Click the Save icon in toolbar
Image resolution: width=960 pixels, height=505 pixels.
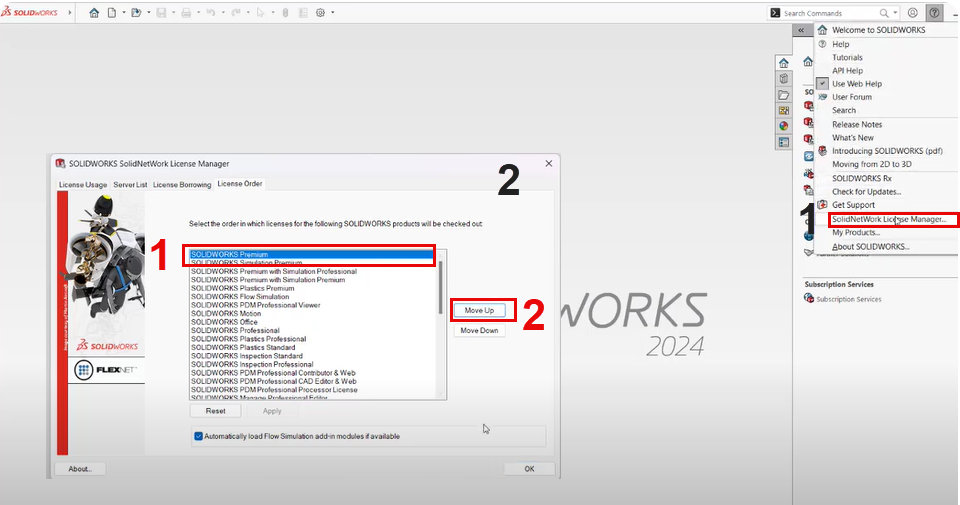coord(161,13)
